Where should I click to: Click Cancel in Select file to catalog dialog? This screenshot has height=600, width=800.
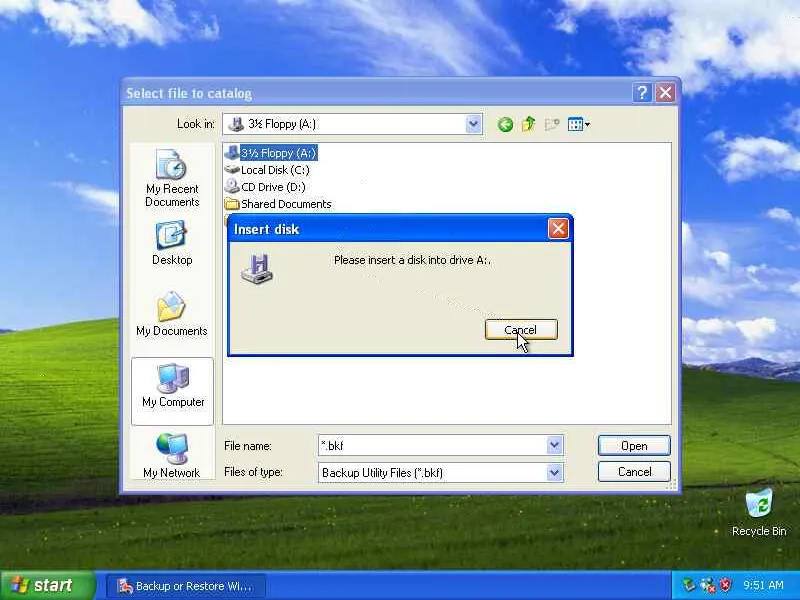pos(634,471)
